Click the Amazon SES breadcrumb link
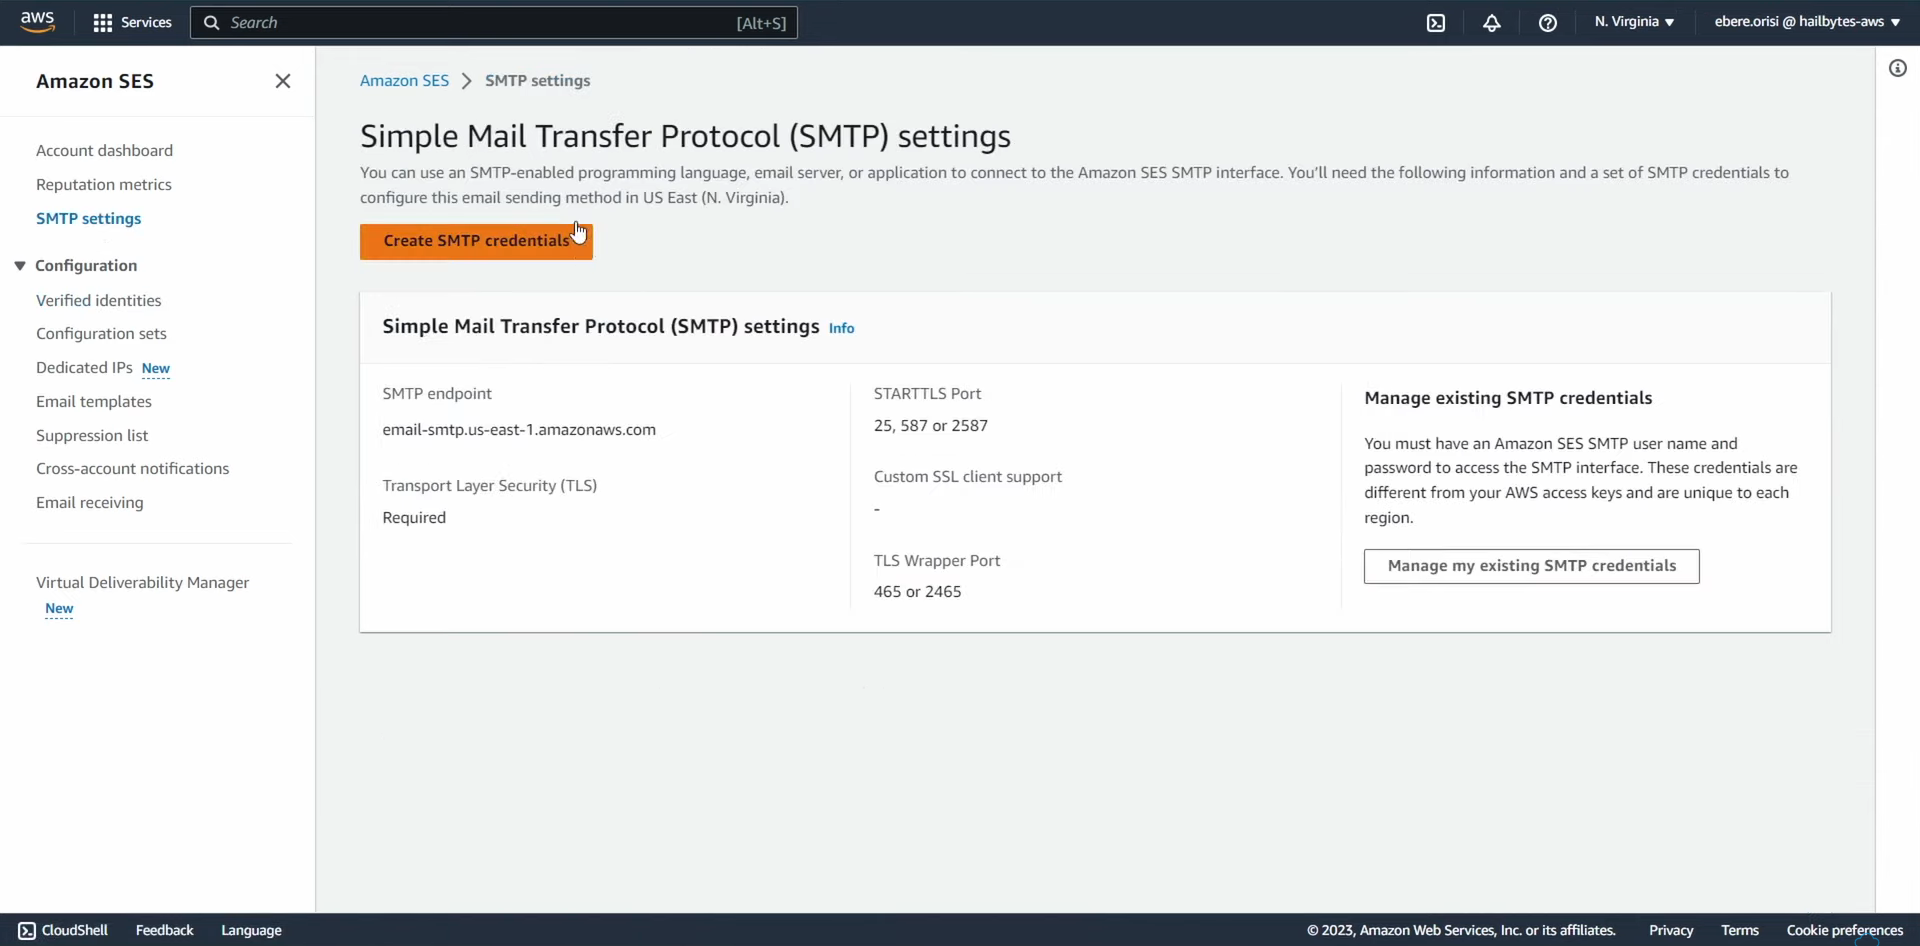 [x=404, y=80]
